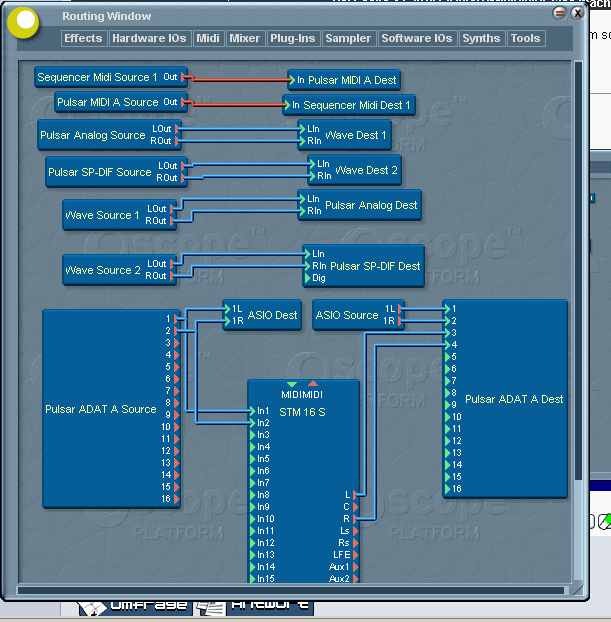Select the Pulsar Analog Source module
Viewport: 611px width, 622px height.
click(92, 135)
